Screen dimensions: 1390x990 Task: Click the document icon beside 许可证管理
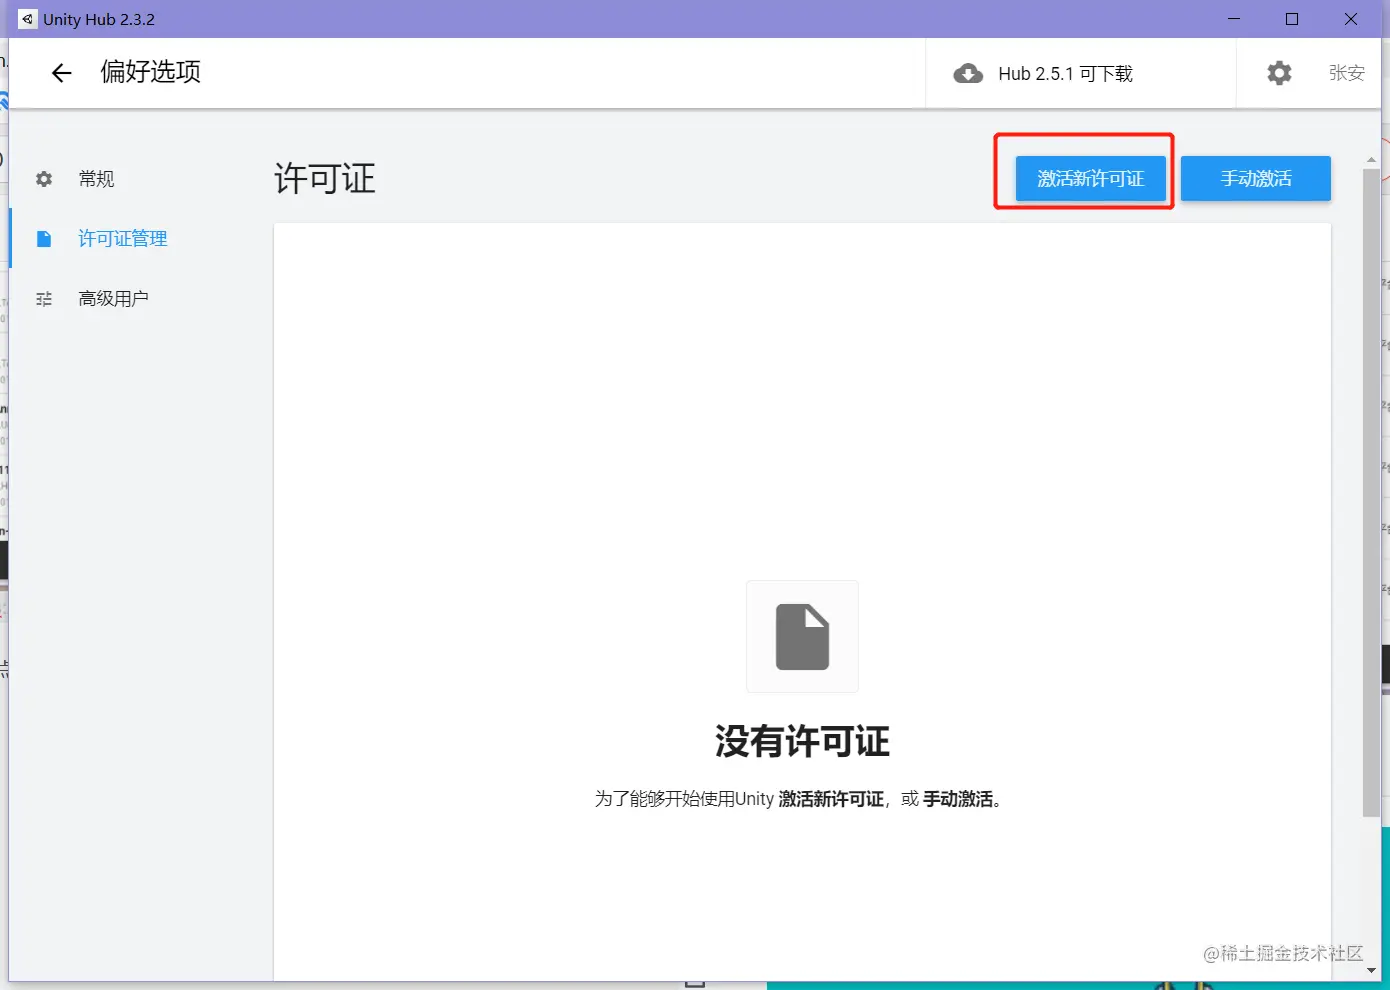[43, 238]
